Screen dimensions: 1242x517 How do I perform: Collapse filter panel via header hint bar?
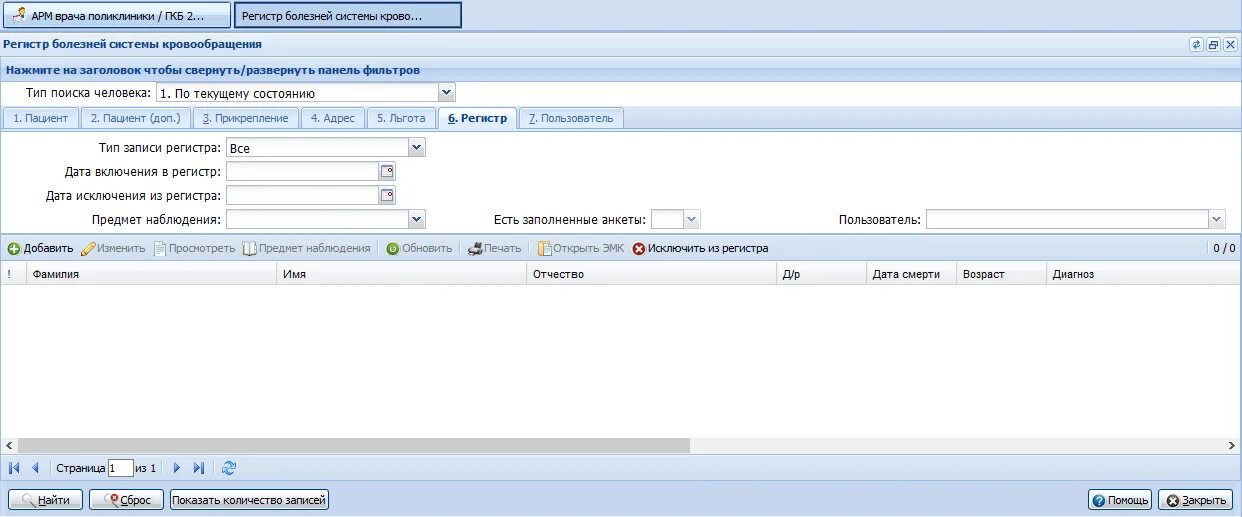(621, 70)
